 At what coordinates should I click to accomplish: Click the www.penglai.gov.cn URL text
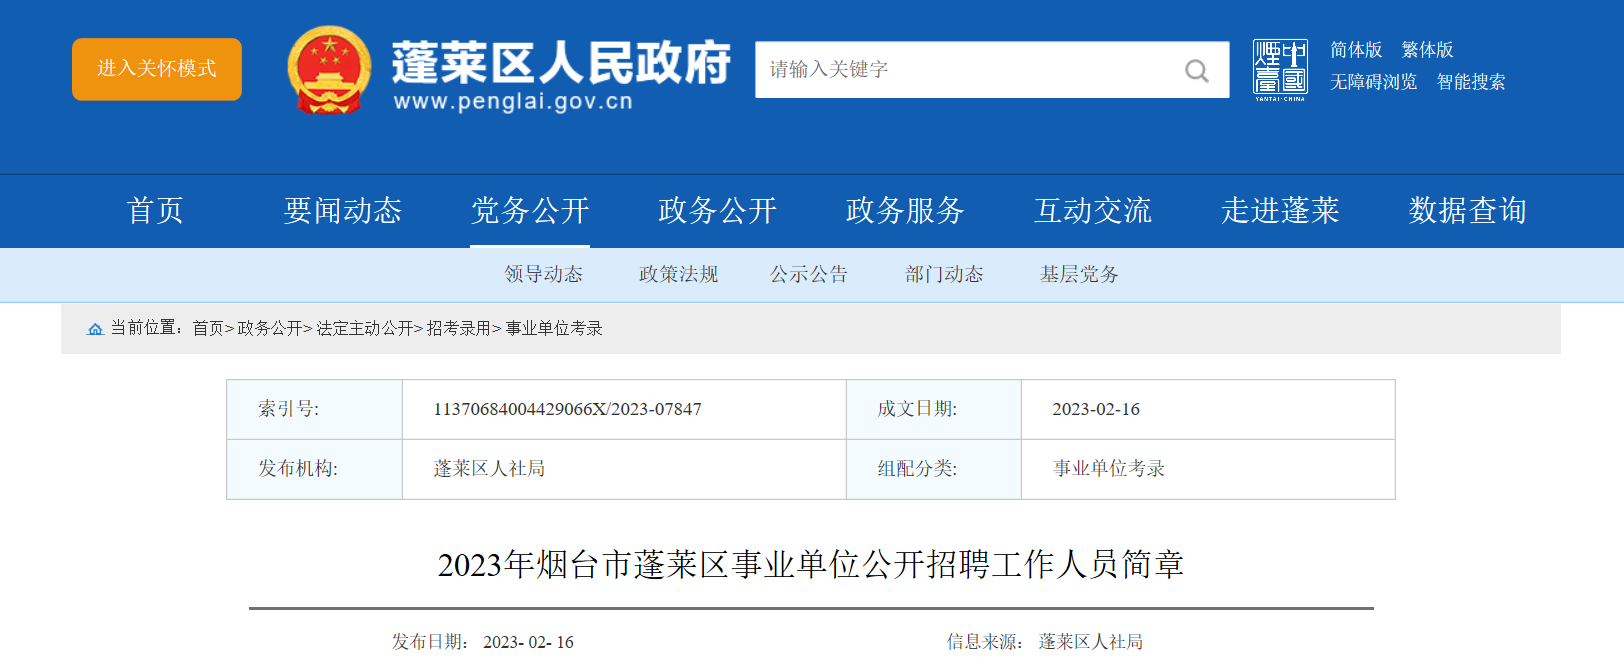click(x=513, y=102)
